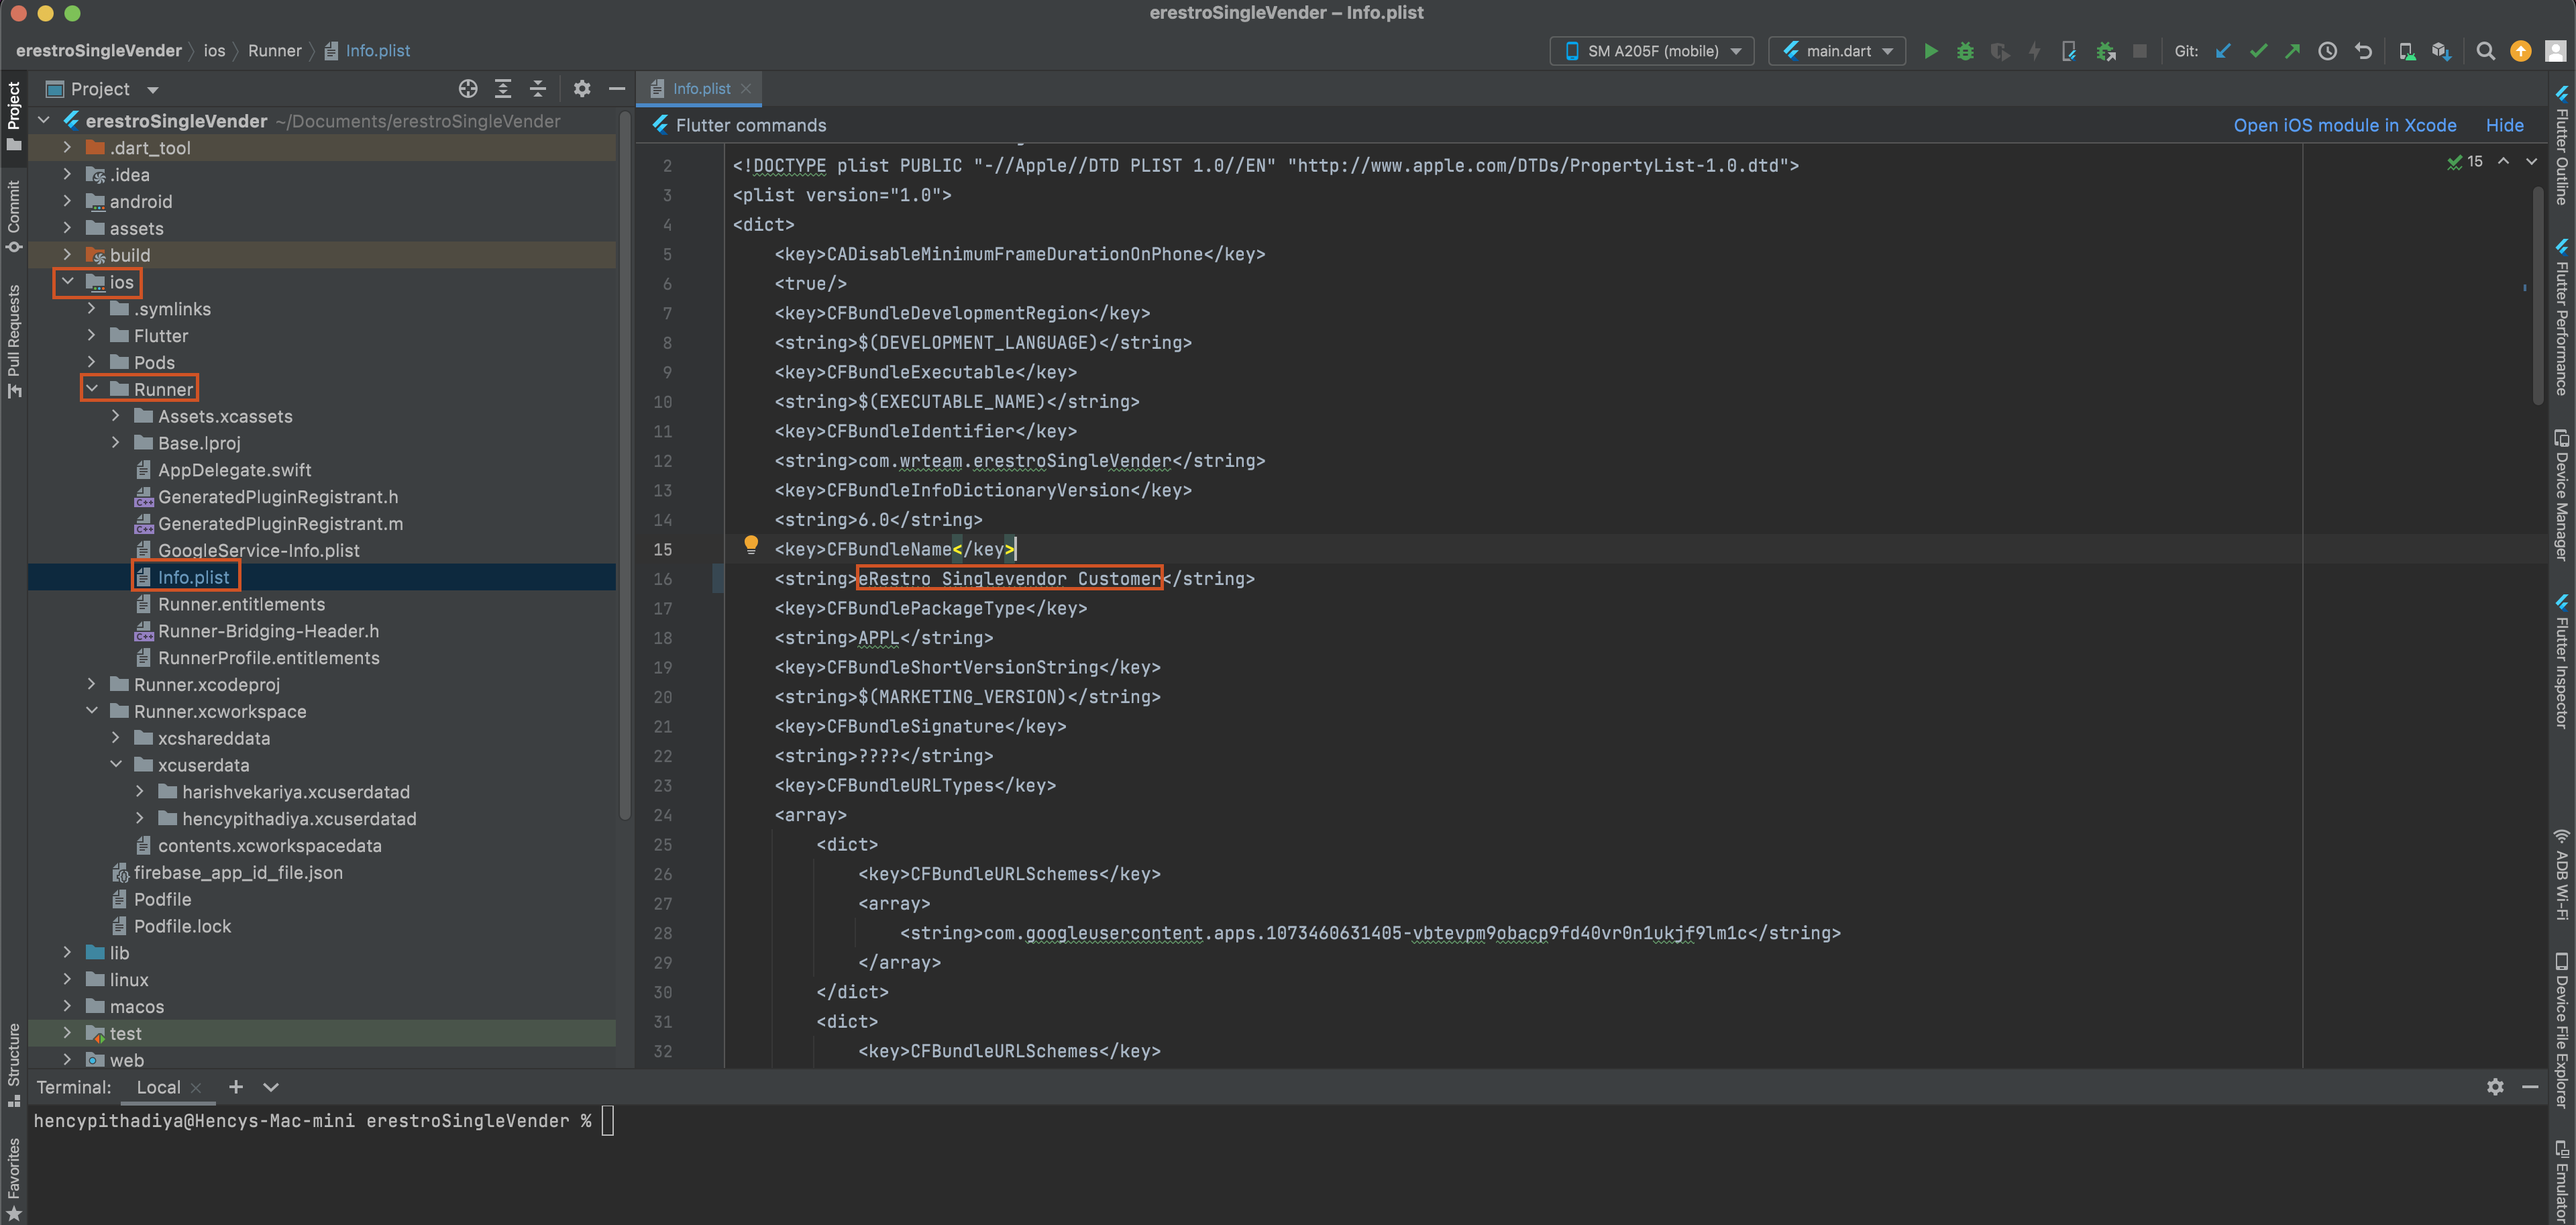Expand the lib folder
Viewport: 2576px width, 1225px height.
pyautogui.click(x=67, y=953)
